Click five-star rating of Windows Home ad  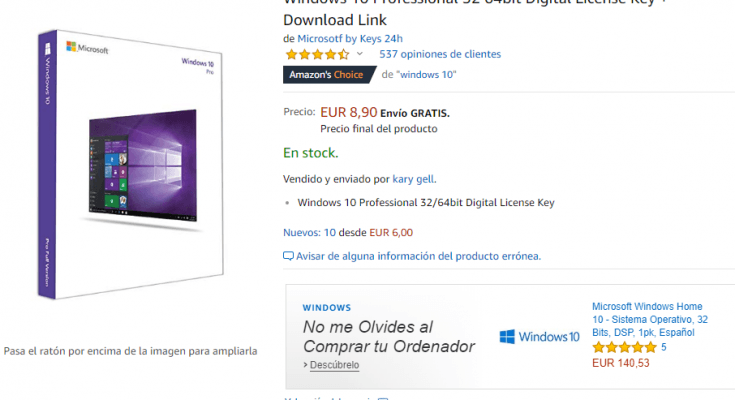click(624, 347)
